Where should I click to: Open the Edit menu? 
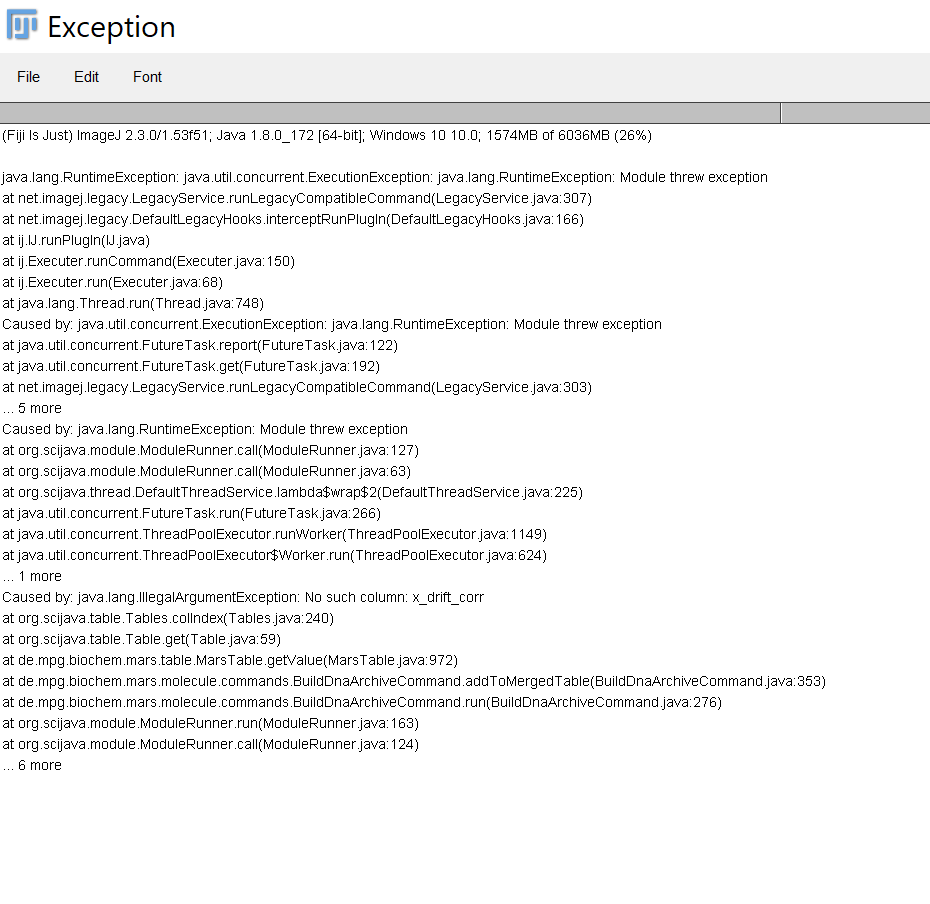86,77
